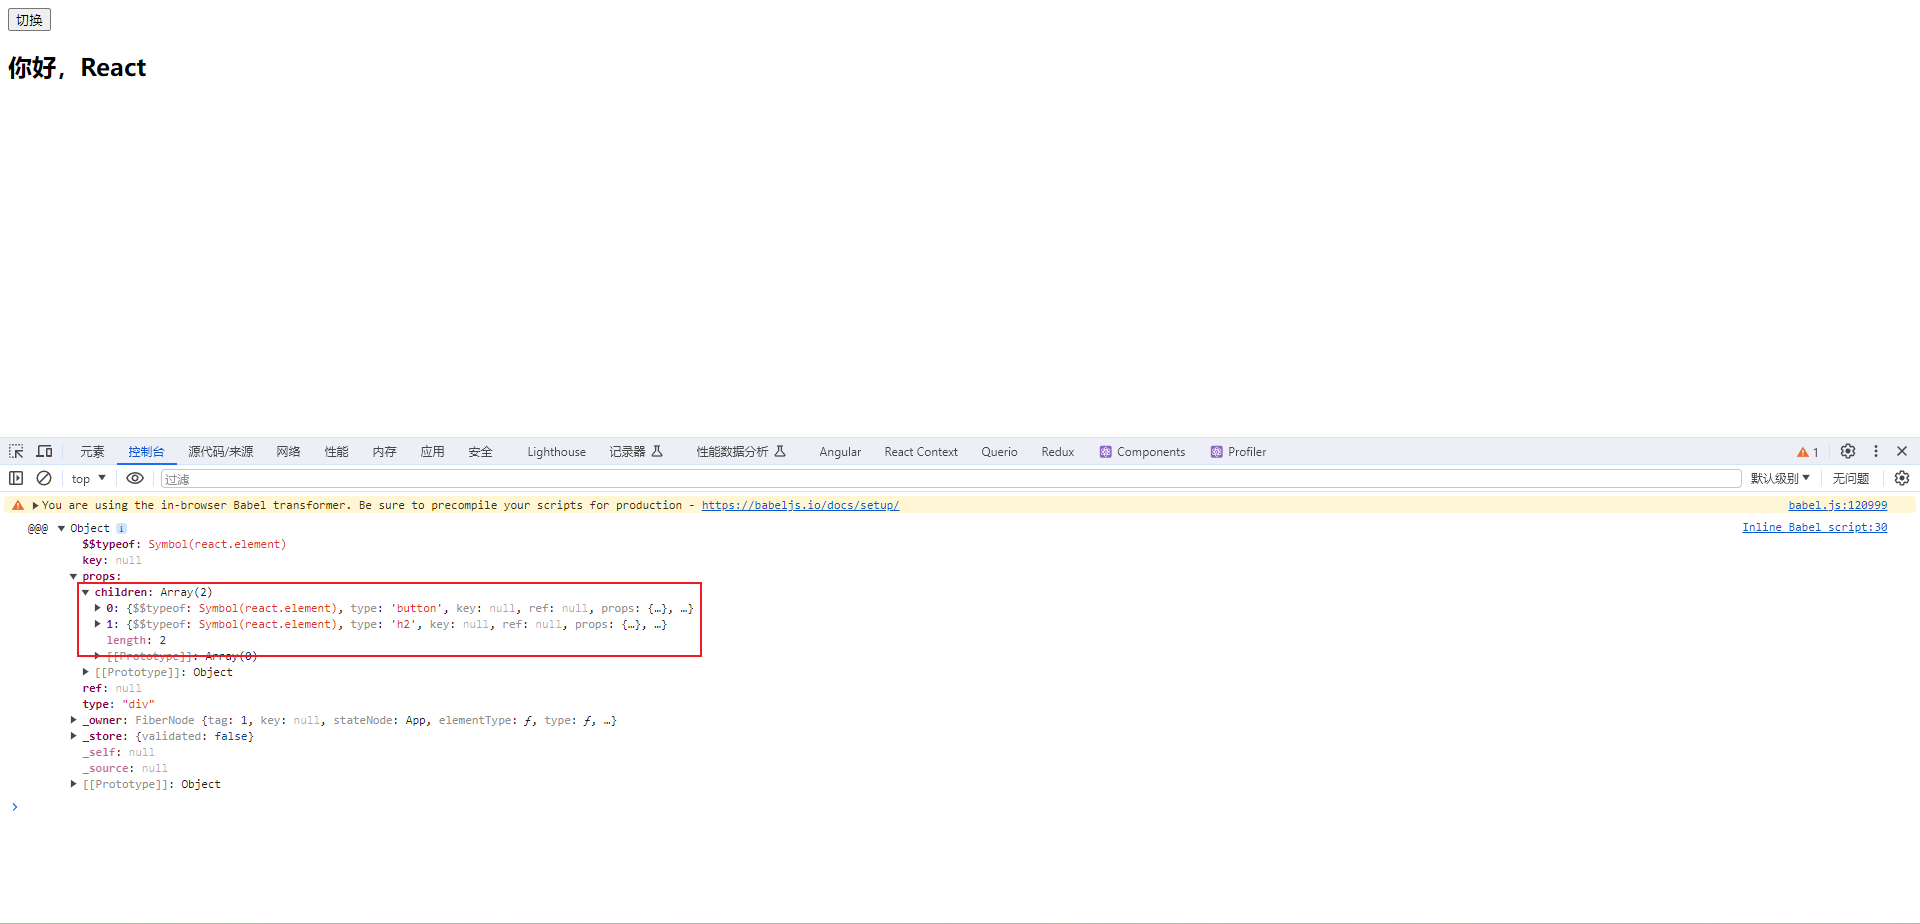Open console settings gear beside 无问题
Screen dimensions: 1920x924
tap(1902, 479)
